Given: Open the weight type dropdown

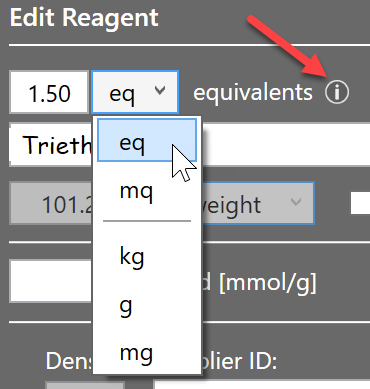Looking at the screenshot, I should [x=258, y=203].
